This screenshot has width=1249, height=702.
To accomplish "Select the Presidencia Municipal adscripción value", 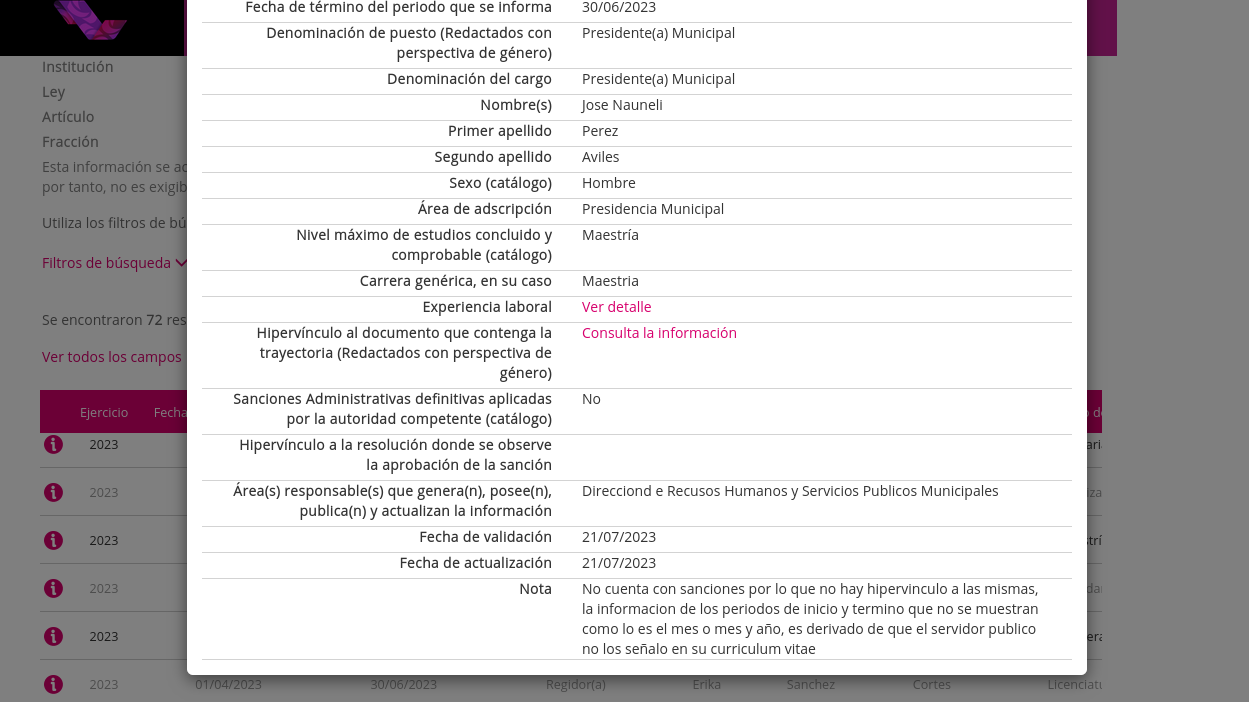I will [x=653, y=209].
